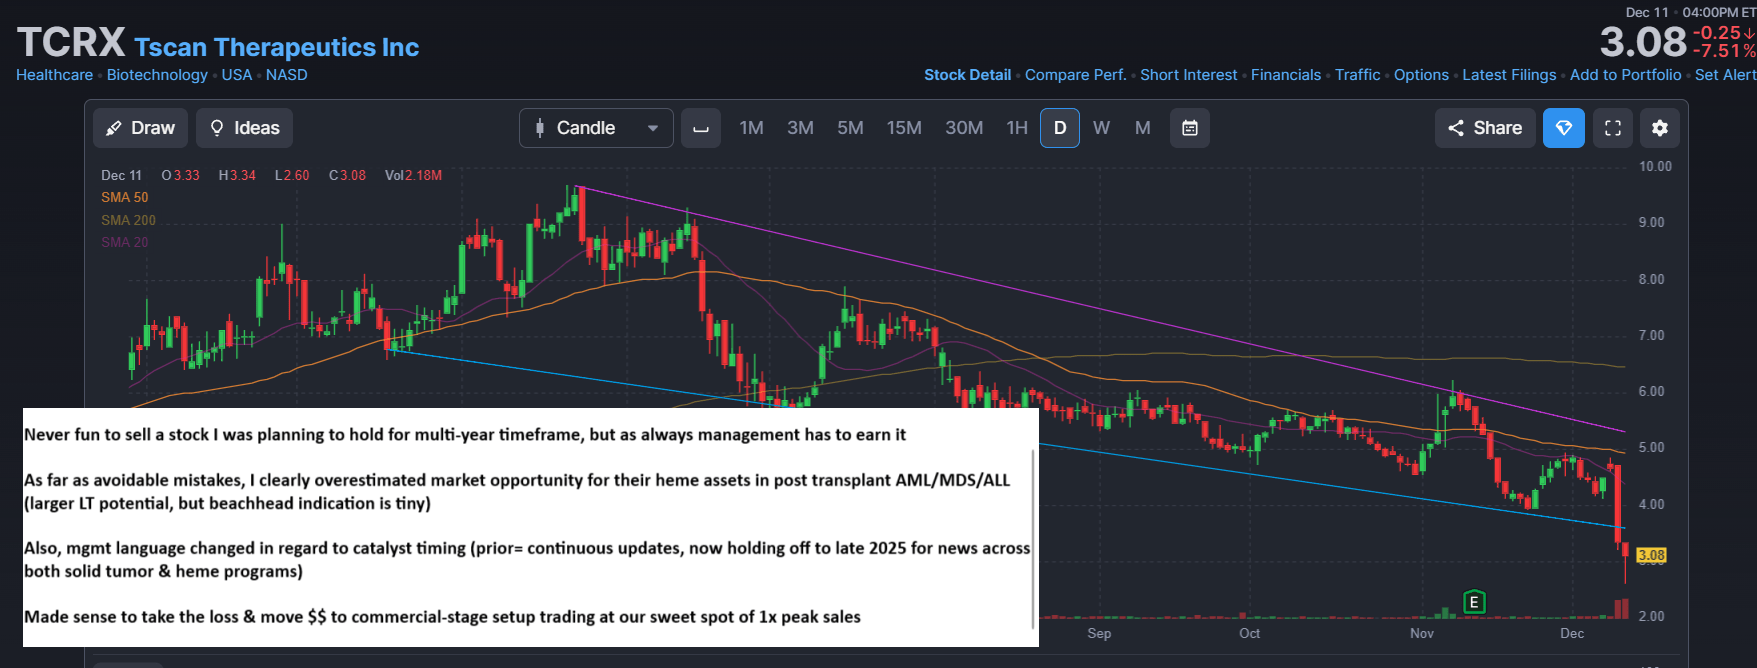Open the NASD exchange link
1757x668 pixels.
click(x=287, y=75)
